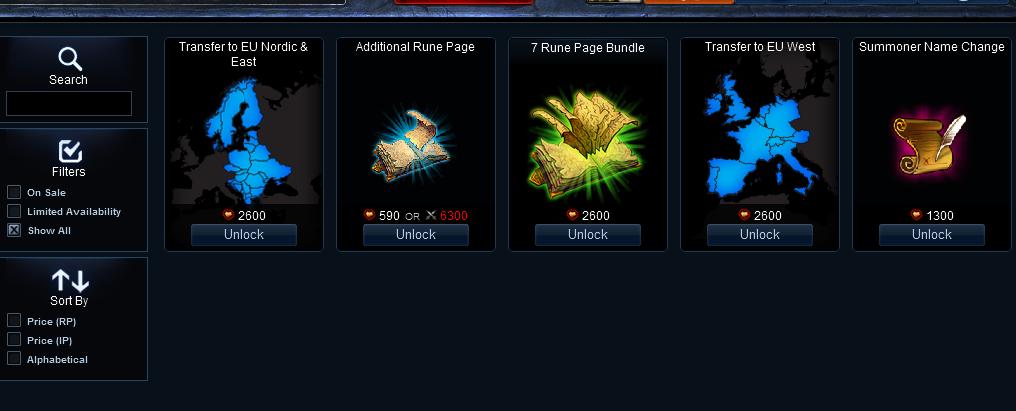Click the Filters checkmark icon
Viewport: 1016px width, 411px height.
click(70, 151)
